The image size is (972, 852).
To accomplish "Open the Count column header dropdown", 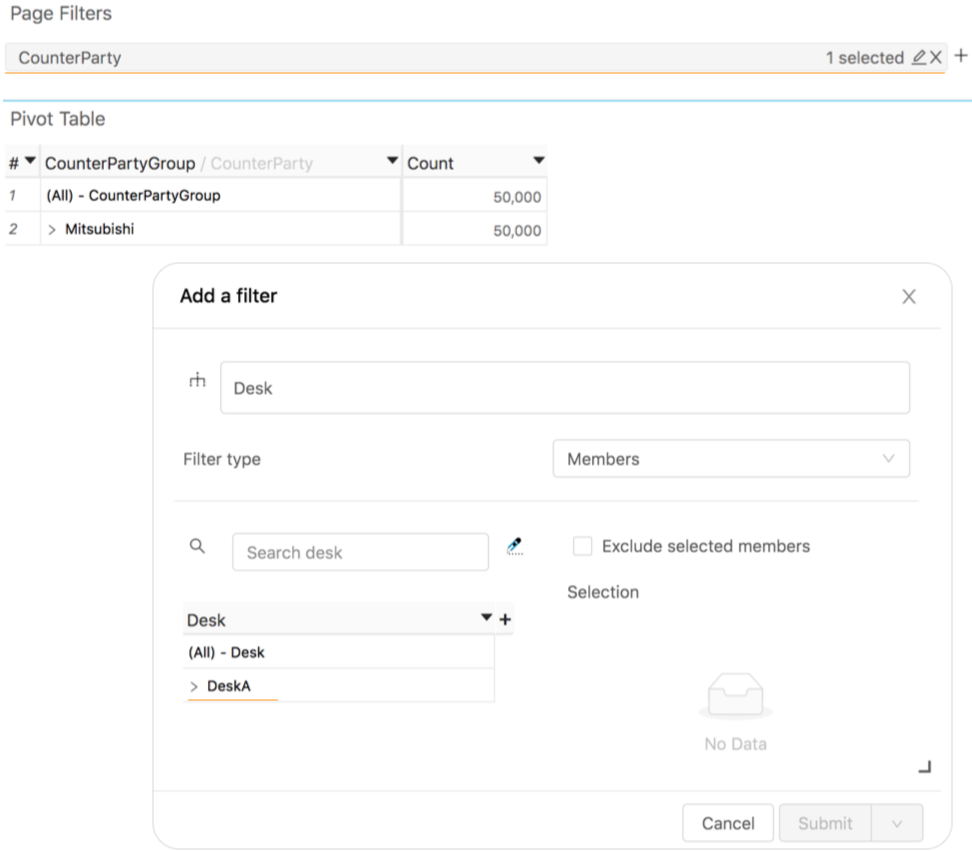I will pyautogui.click(x=539, y=162).
